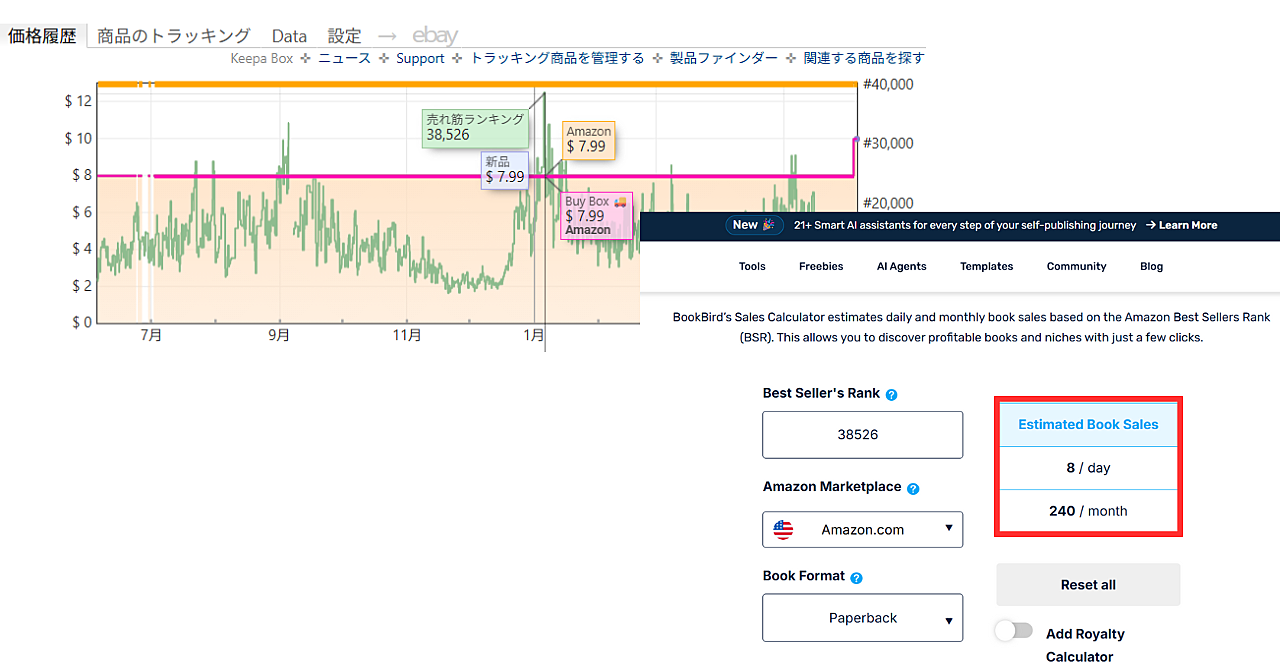The width and height of the screenshot is (1280, 670).
Task: Open トラッキング商品を管理する link
Action: point(557,58)
